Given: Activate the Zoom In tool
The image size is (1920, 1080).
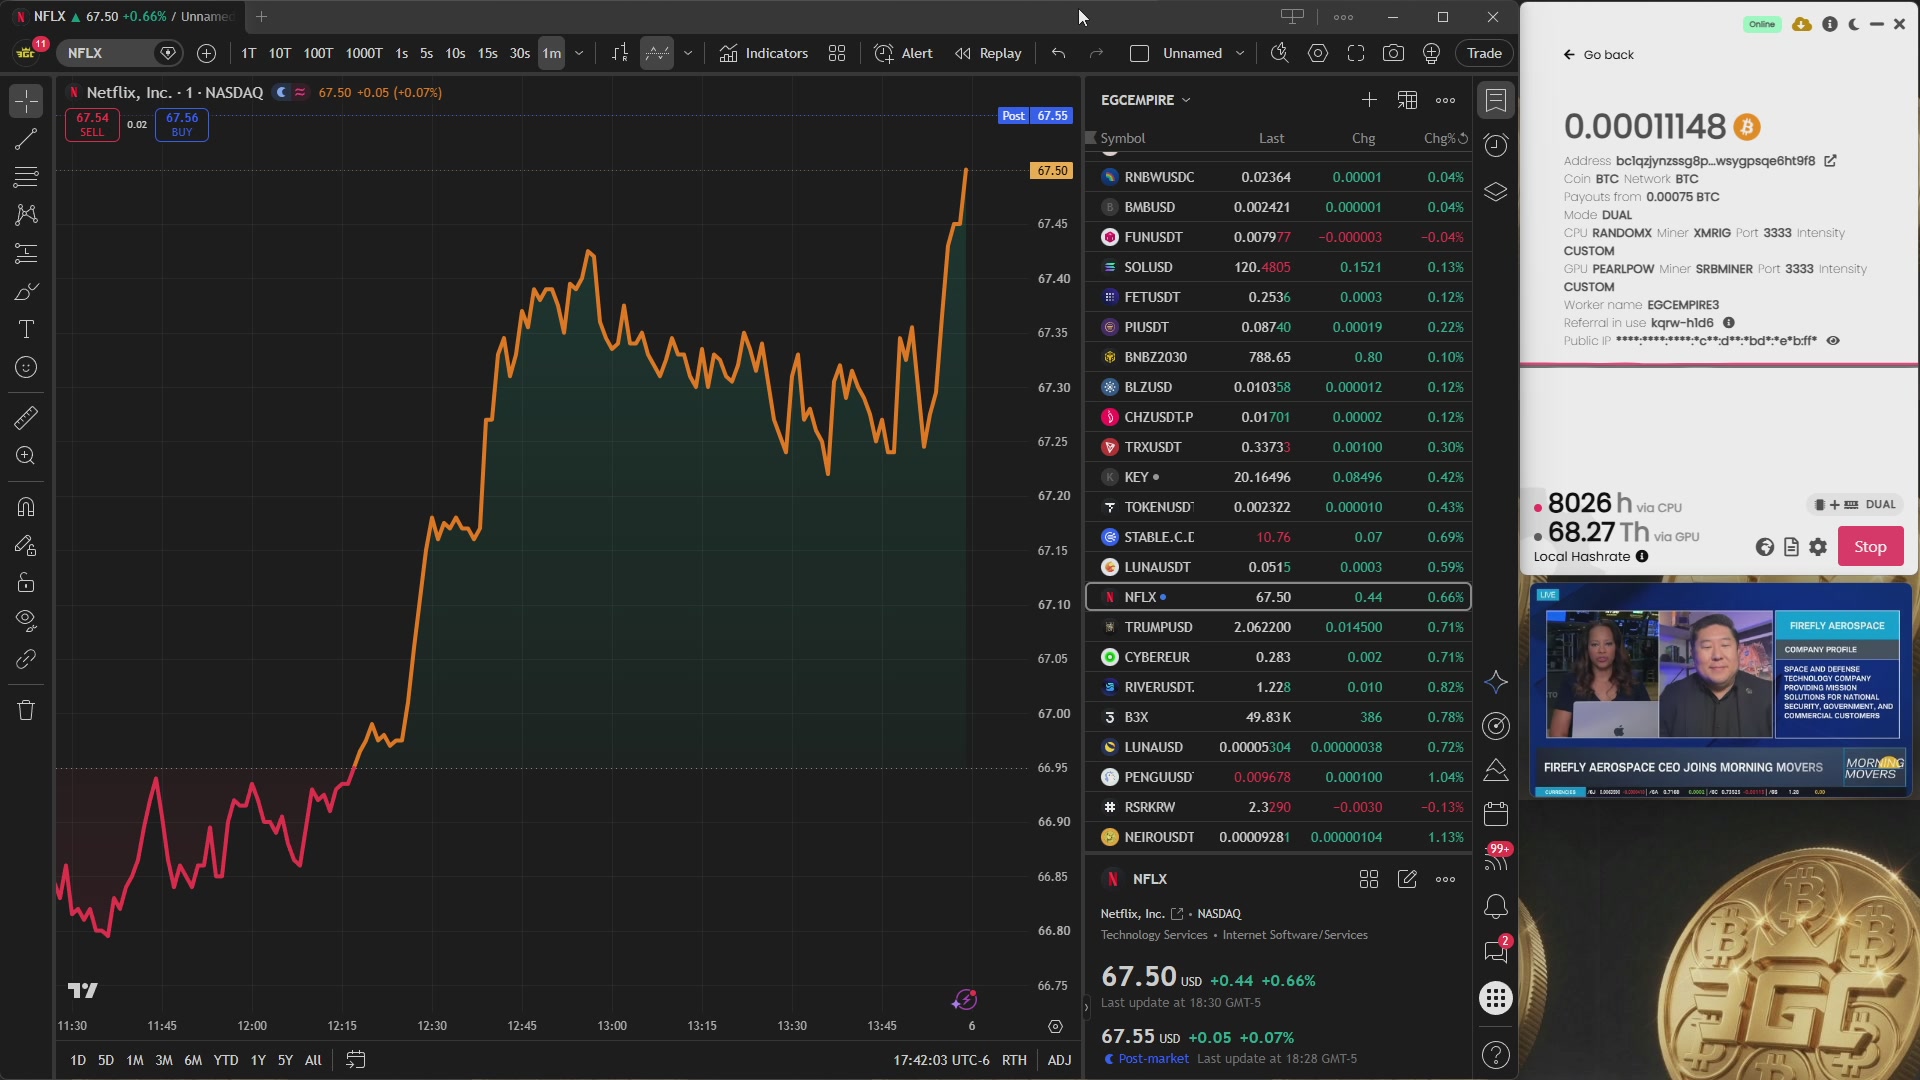Looking at the screenshot, I should click(x=26, y=456).
